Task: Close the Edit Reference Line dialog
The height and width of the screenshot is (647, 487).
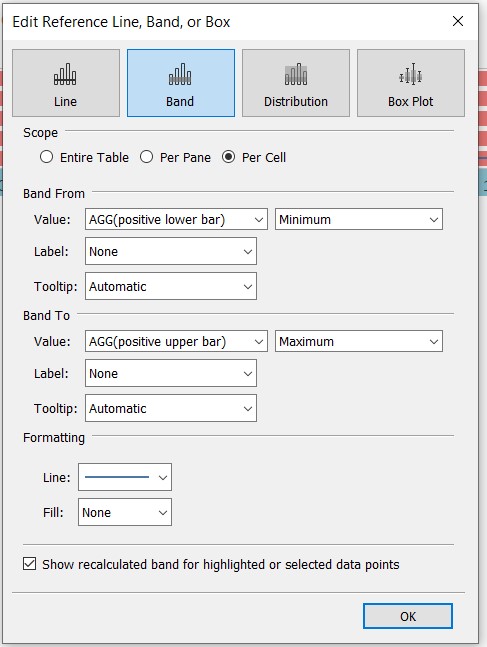Action: click(458, 21)
